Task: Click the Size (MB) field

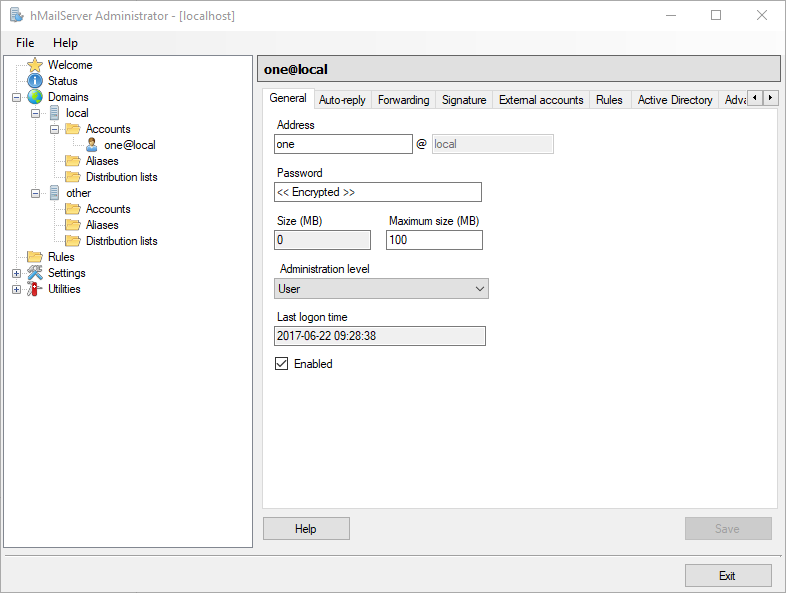Action: pos(322,240)
